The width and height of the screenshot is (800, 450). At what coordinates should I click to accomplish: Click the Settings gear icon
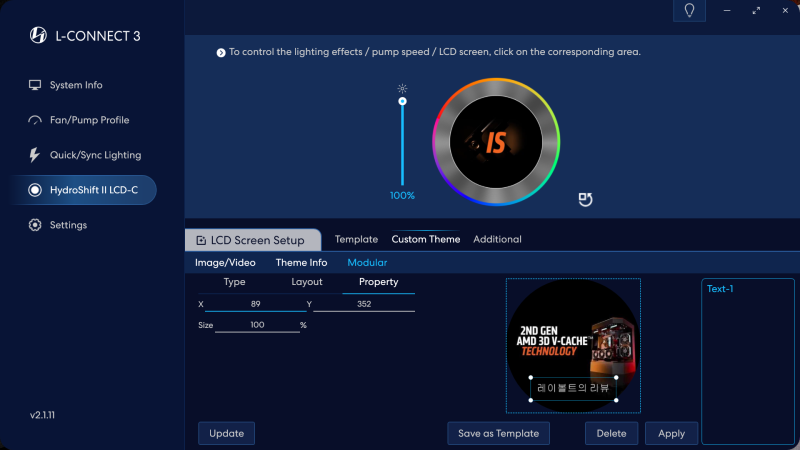[35, 225]
